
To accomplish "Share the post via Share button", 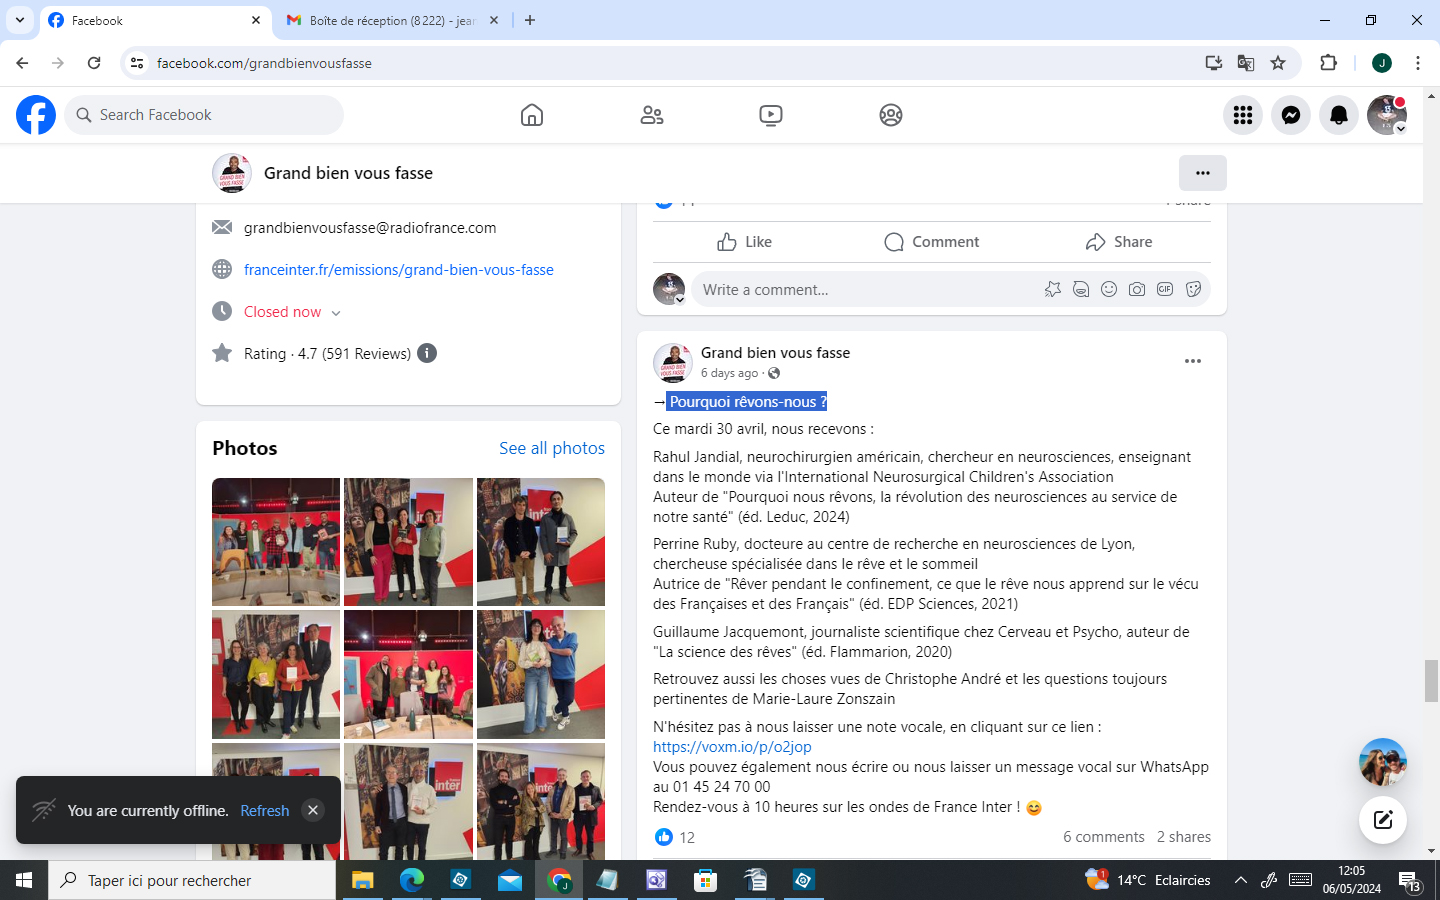I will pyautogui.click(x=1118, y=242).
